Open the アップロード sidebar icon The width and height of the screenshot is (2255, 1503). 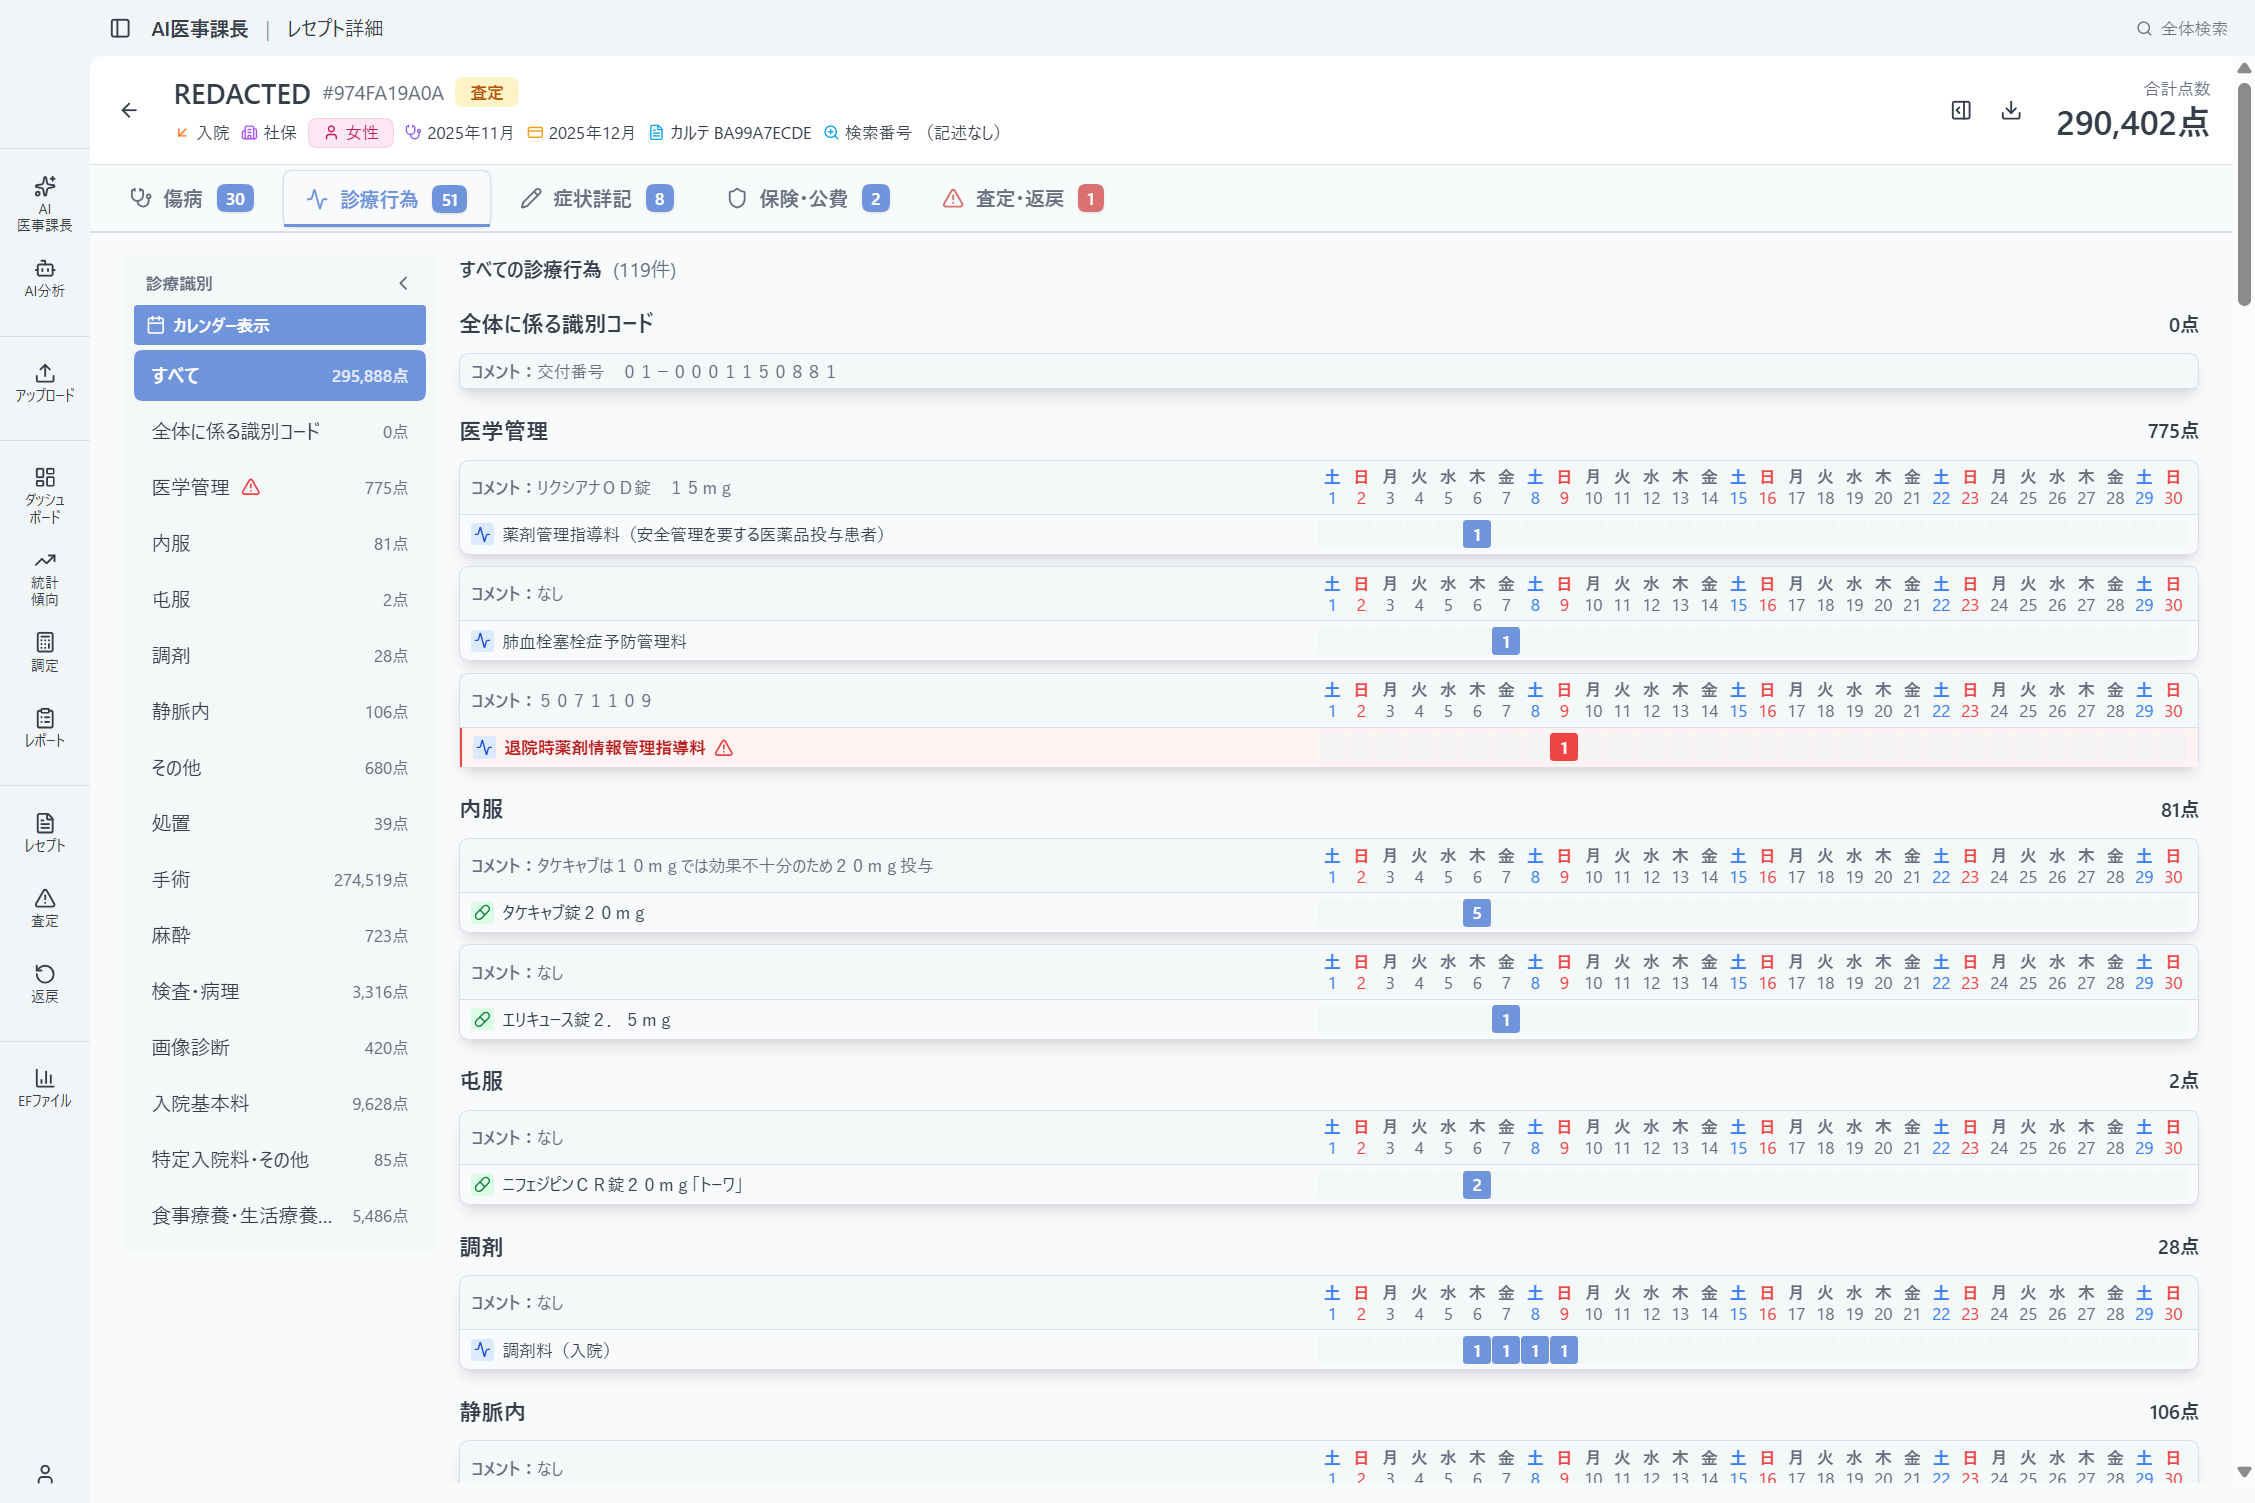(x=45, y=382)
